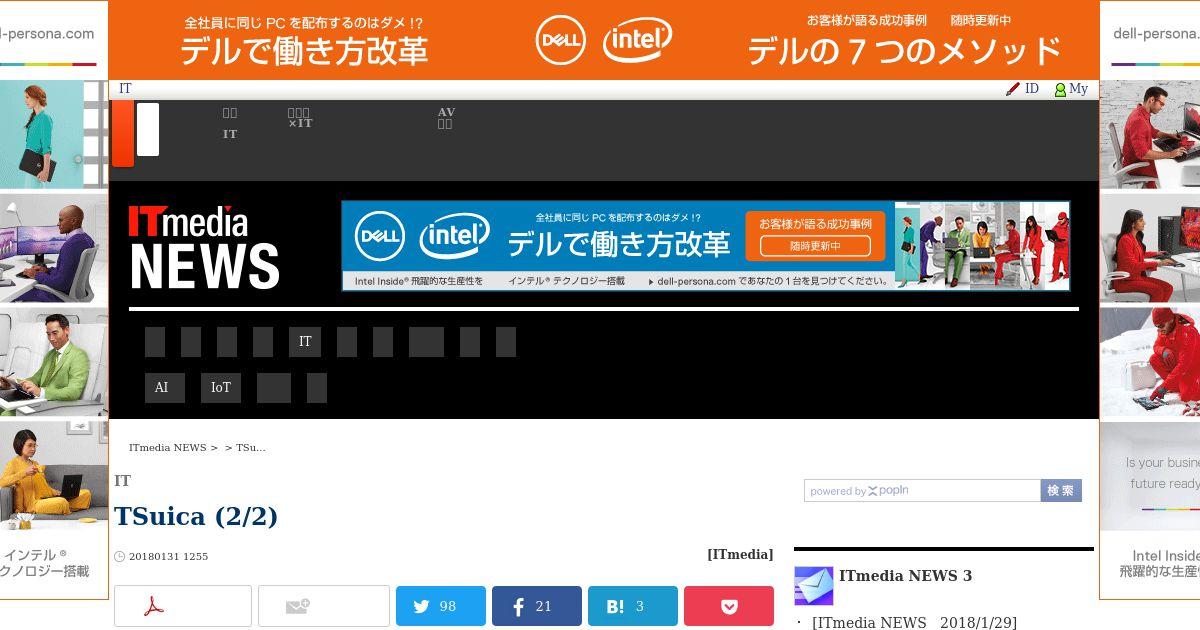Click the IT link in top-left bar
Viewport: 1200px width, 630px height.
pos(125,89)
